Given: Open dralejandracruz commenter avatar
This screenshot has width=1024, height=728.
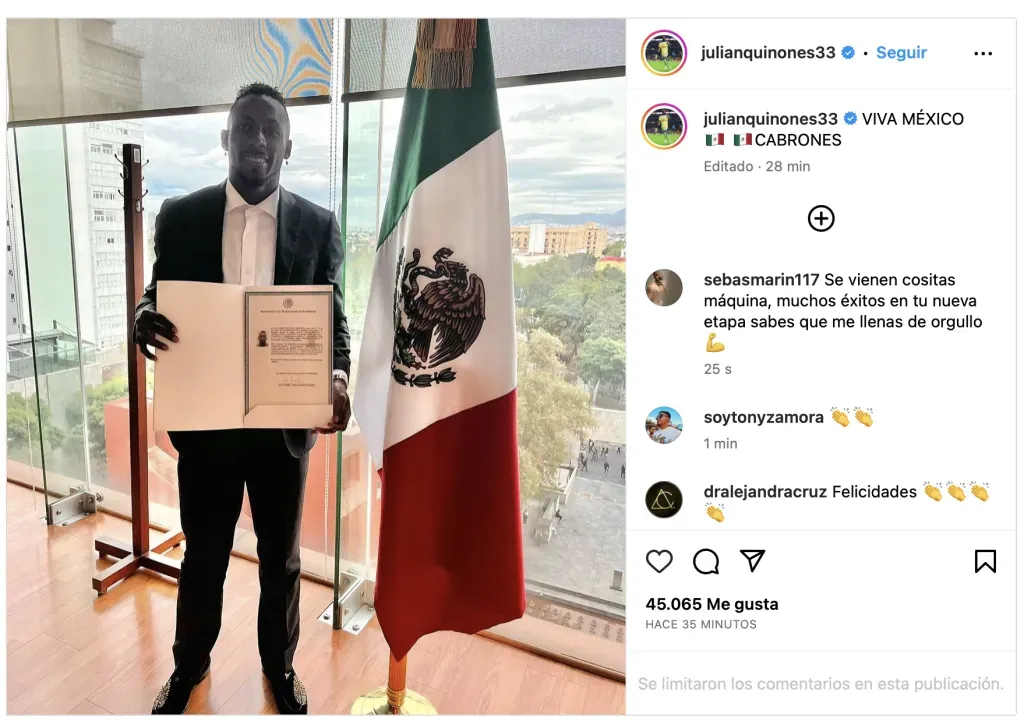Looking at the screenshot, I should point(664,499).
